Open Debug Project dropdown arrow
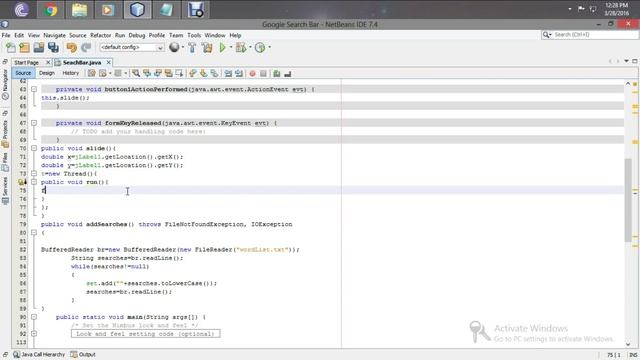The image size is (640, 360). (x=250, y=47)
